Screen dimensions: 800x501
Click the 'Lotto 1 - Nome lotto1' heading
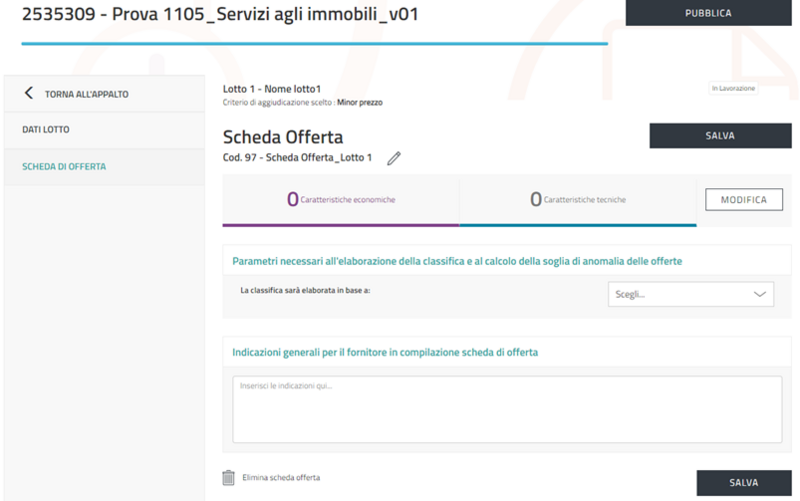pos(272,89)
